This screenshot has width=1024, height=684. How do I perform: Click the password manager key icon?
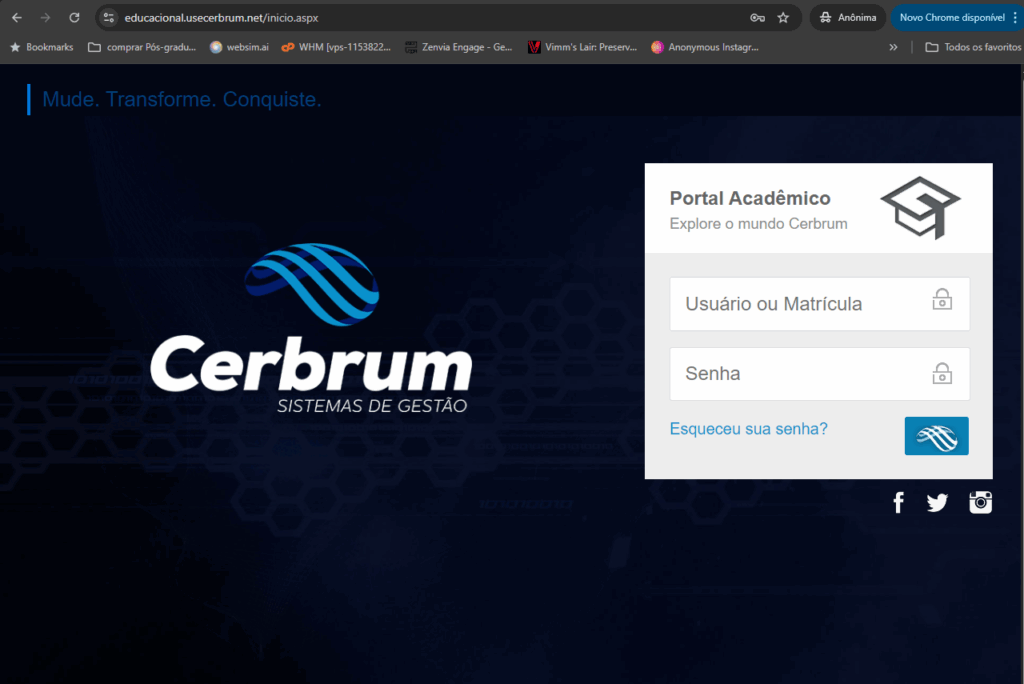coord(758,18)
